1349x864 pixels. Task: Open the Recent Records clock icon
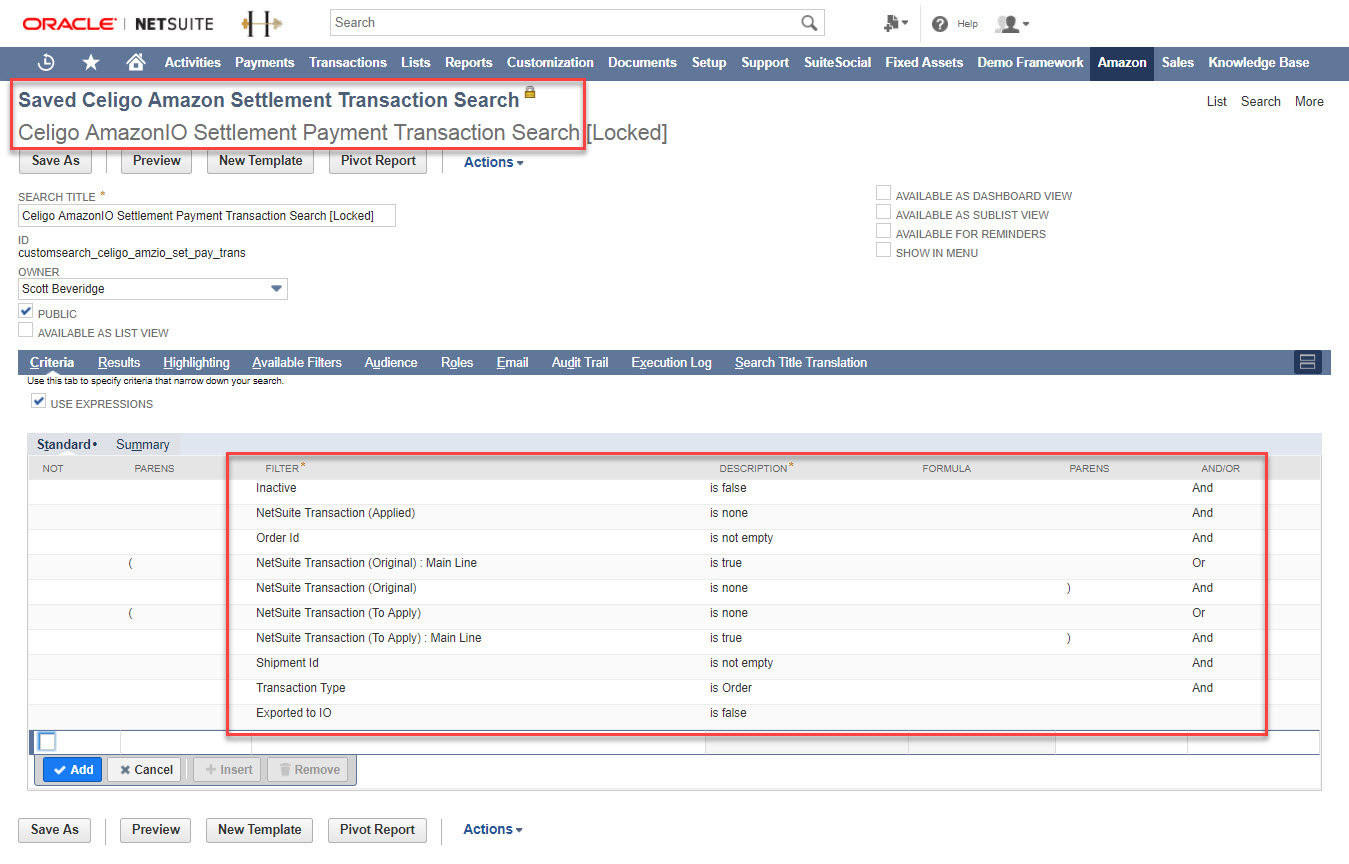click(46, 62)
